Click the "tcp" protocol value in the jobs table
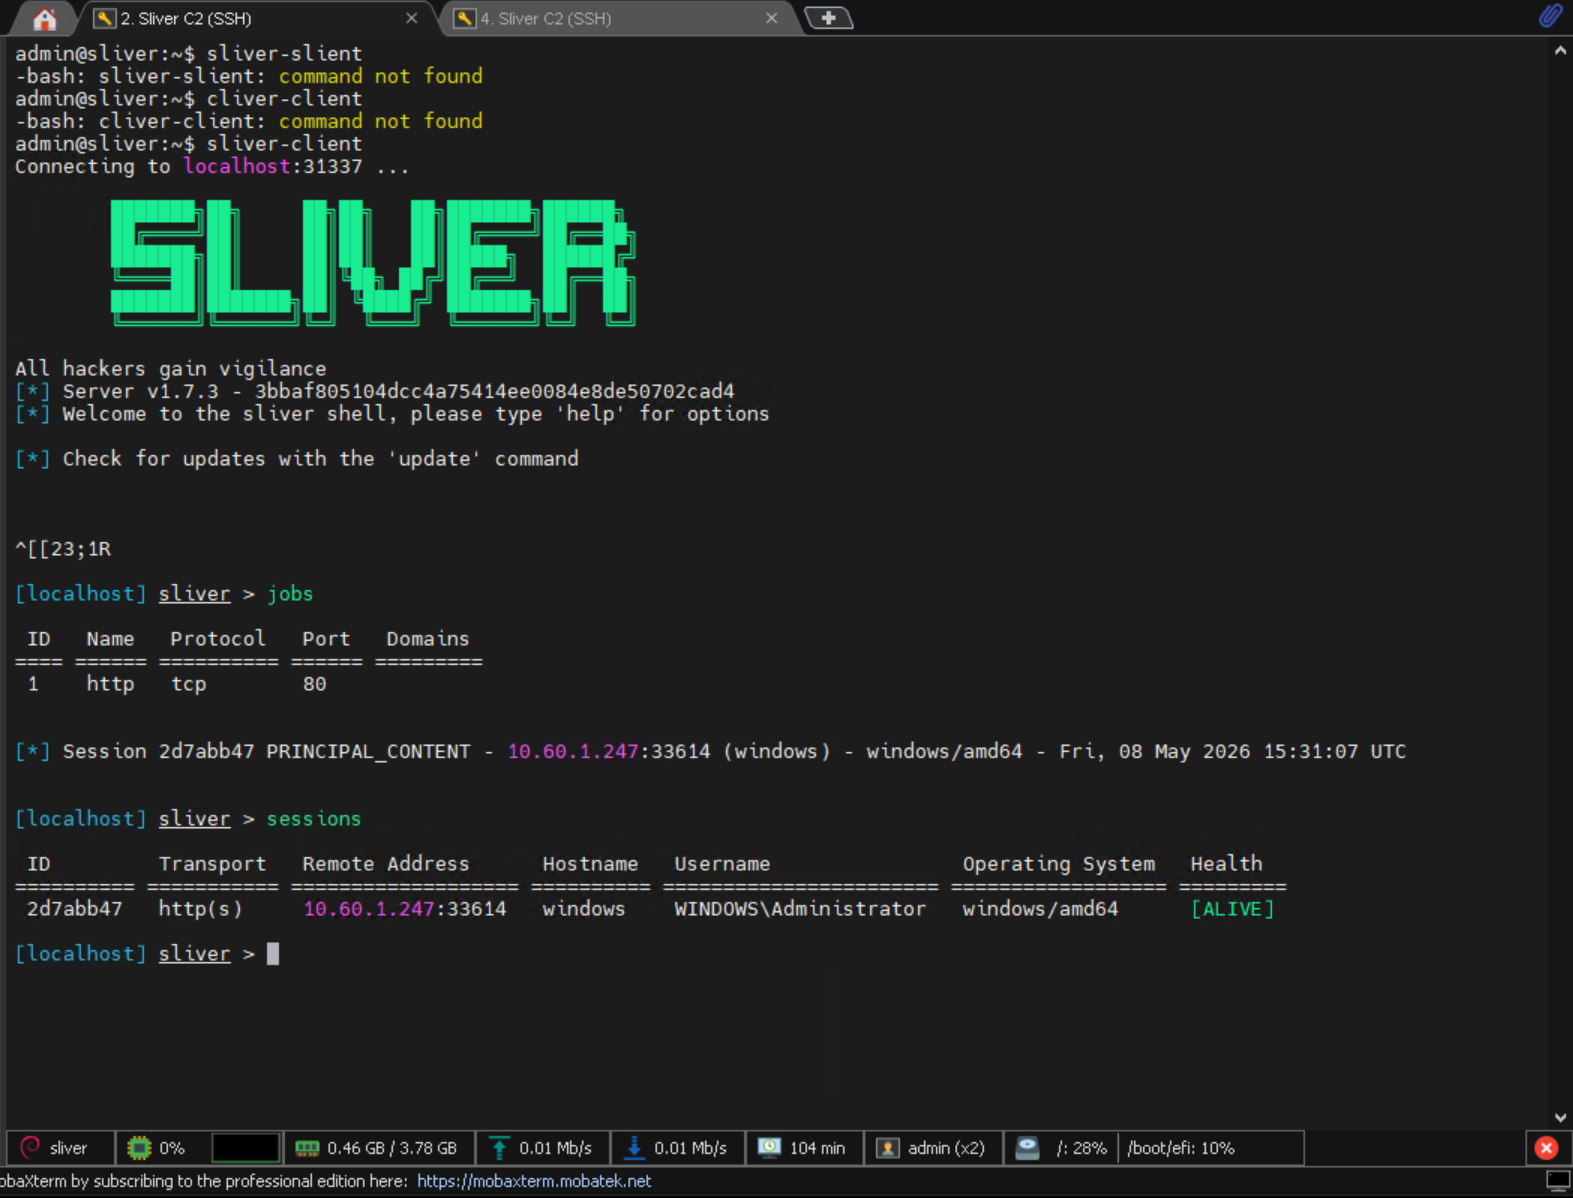This screenshot has height=1198, width=1573. tap(189, 684)
